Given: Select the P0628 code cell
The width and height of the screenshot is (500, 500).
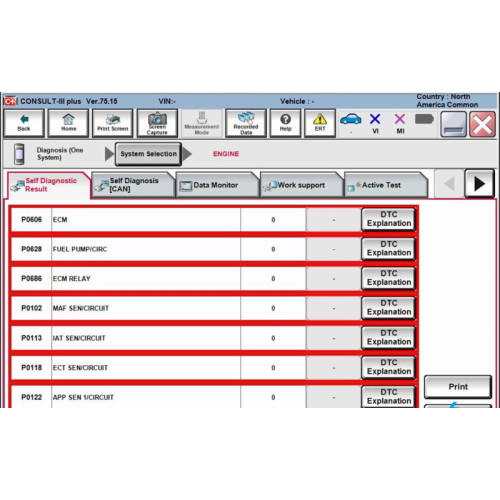Looking at the screenshot, I should point(31,249).
